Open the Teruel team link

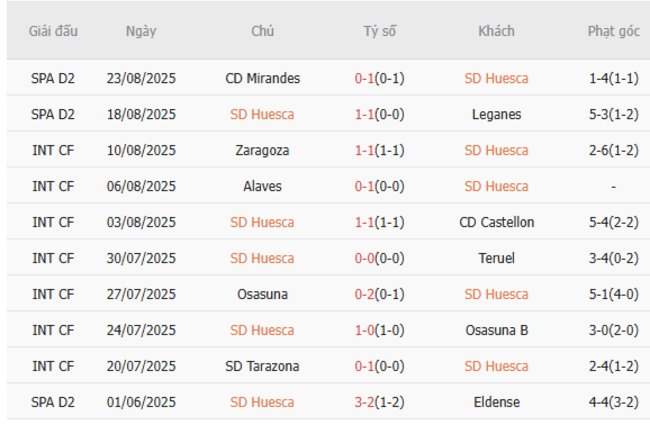click(x=496, y=258)
